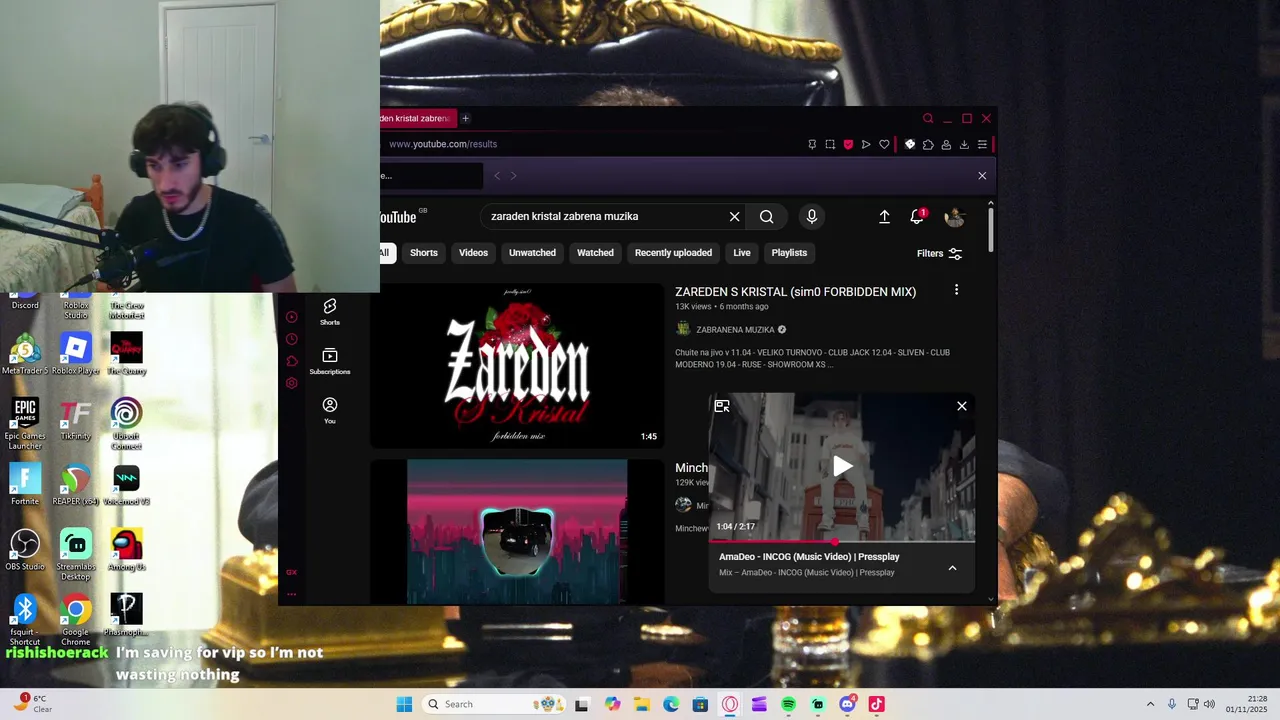Open YouTube account avatar menu

(x=955, y=216)
